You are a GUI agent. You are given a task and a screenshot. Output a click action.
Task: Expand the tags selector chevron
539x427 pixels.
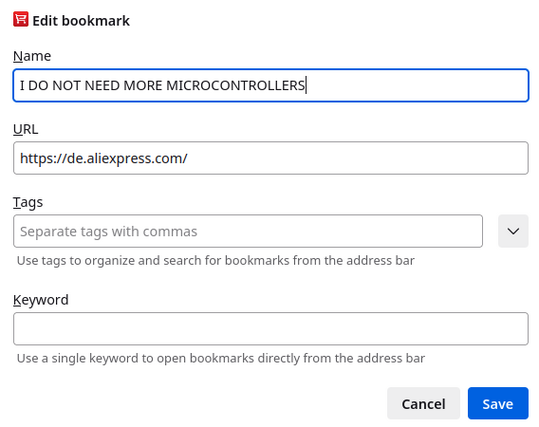513,231
